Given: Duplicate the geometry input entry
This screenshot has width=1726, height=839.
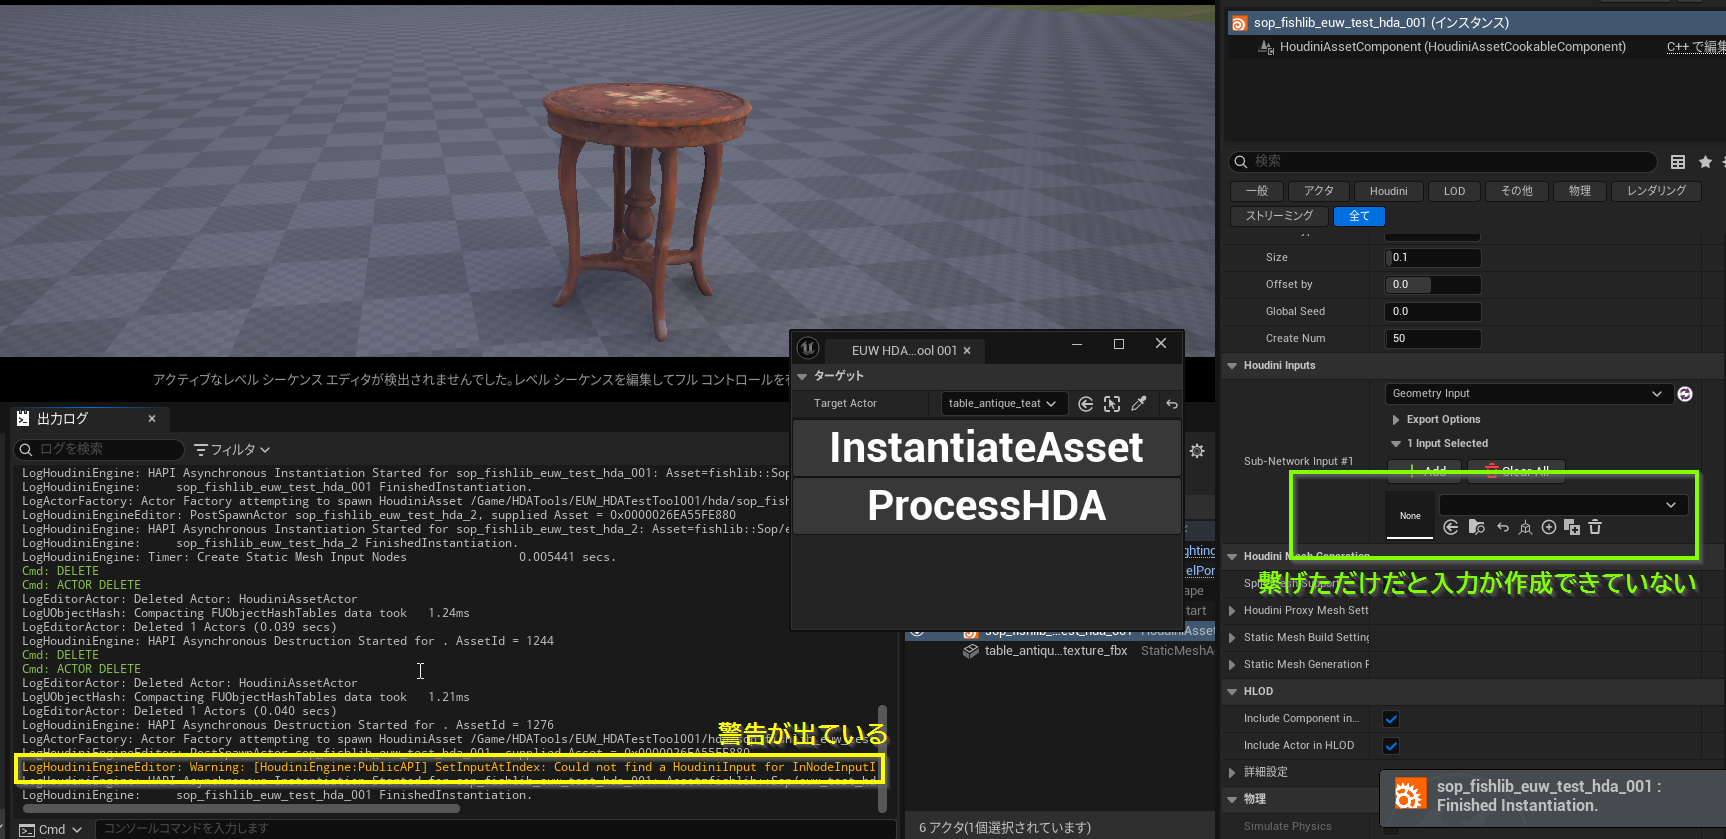Looking at the screenshot, I should coord(1571,527).
